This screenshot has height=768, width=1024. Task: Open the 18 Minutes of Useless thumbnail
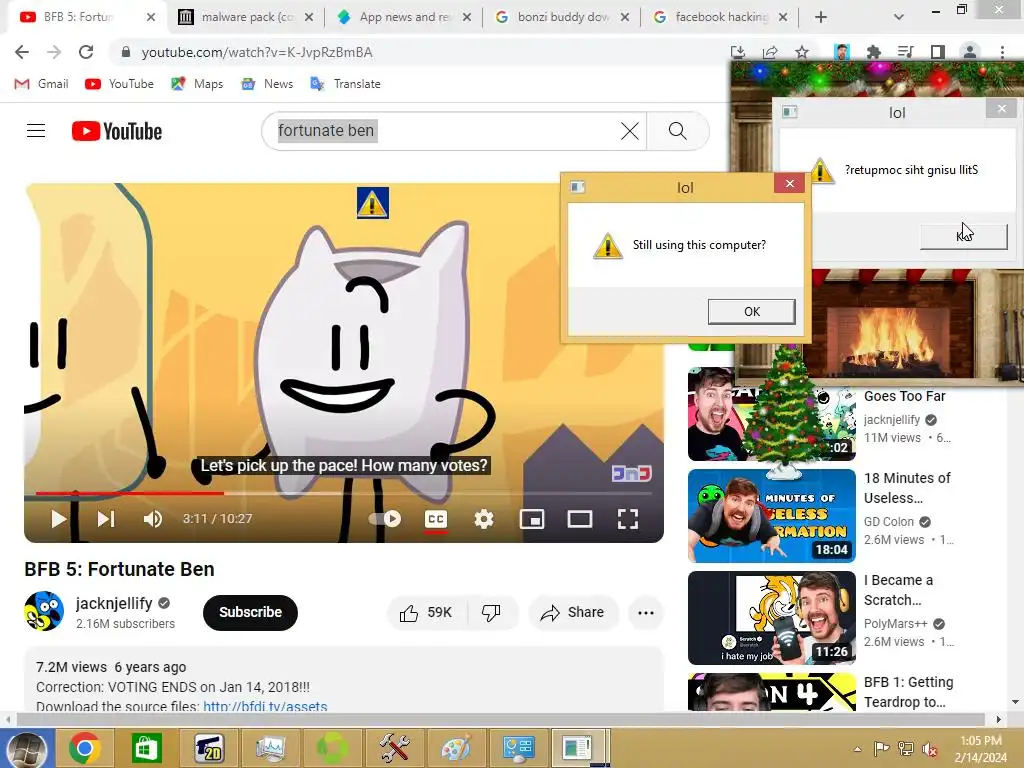point(771,516)
